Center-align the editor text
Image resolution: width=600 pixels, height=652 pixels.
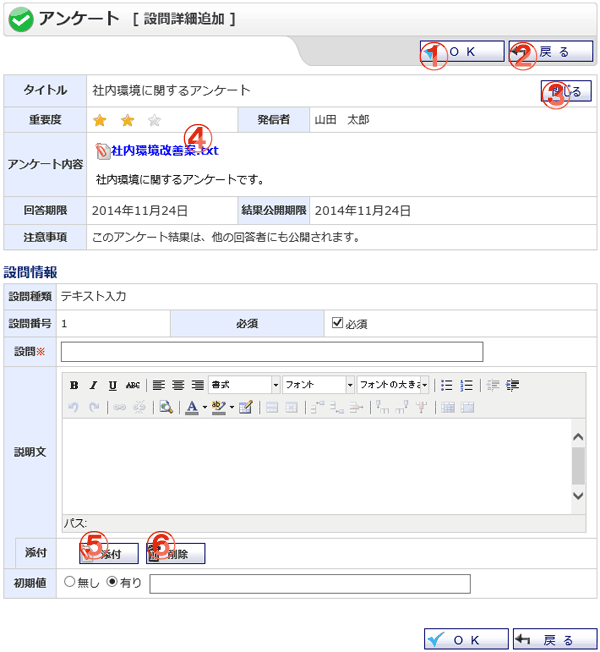(178, 385)
